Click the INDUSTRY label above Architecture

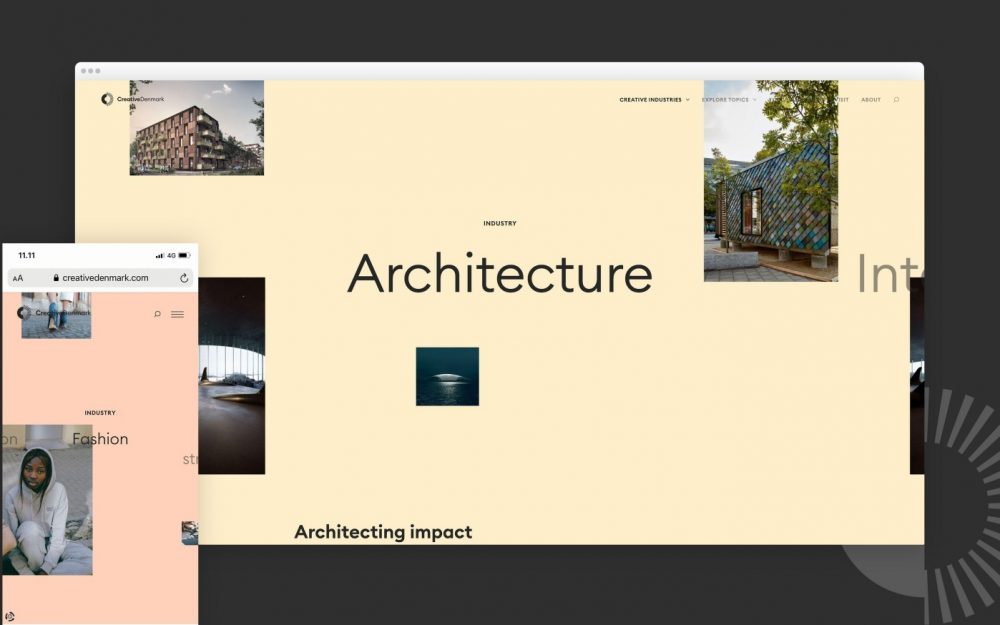click(x=499, y=223)
